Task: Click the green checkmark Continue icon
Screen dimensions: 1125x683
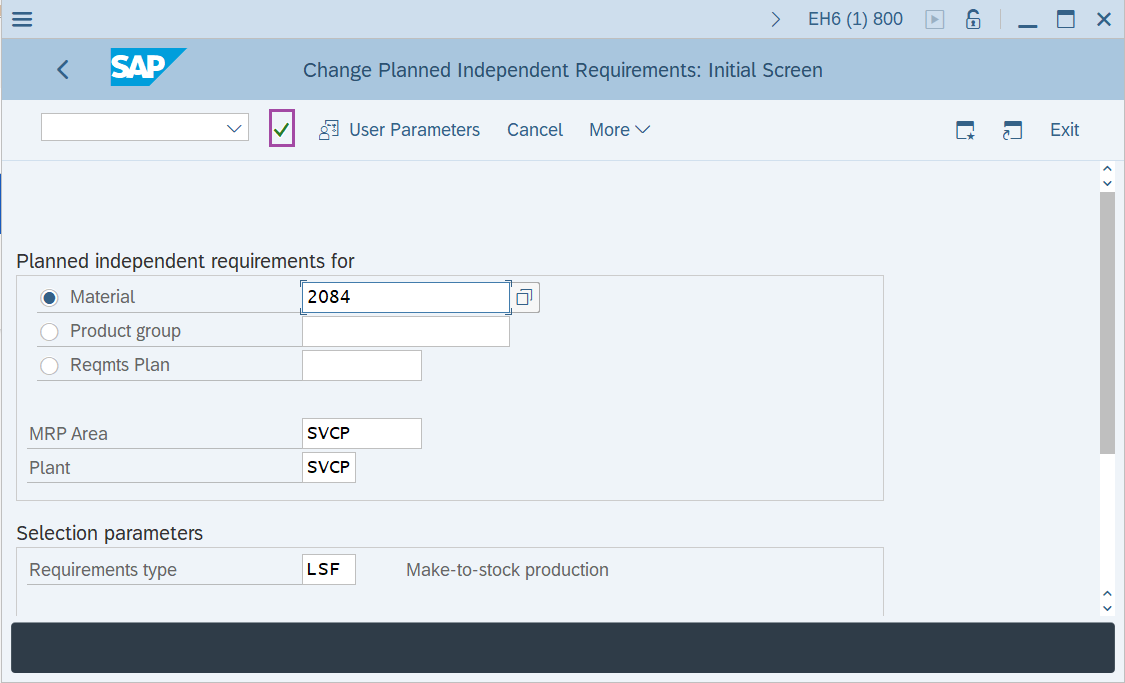Action: click(282, 129)
